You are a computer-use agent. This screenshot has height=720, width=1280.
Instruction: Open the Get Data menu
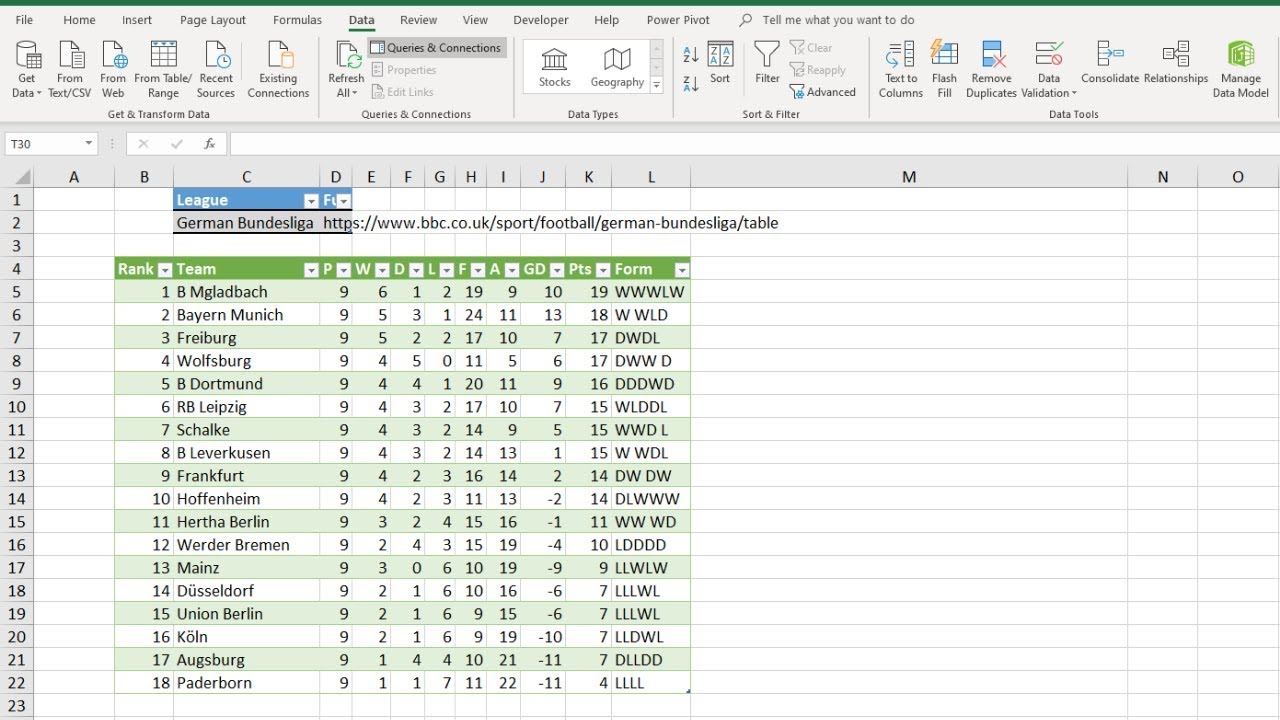(27, 70)
